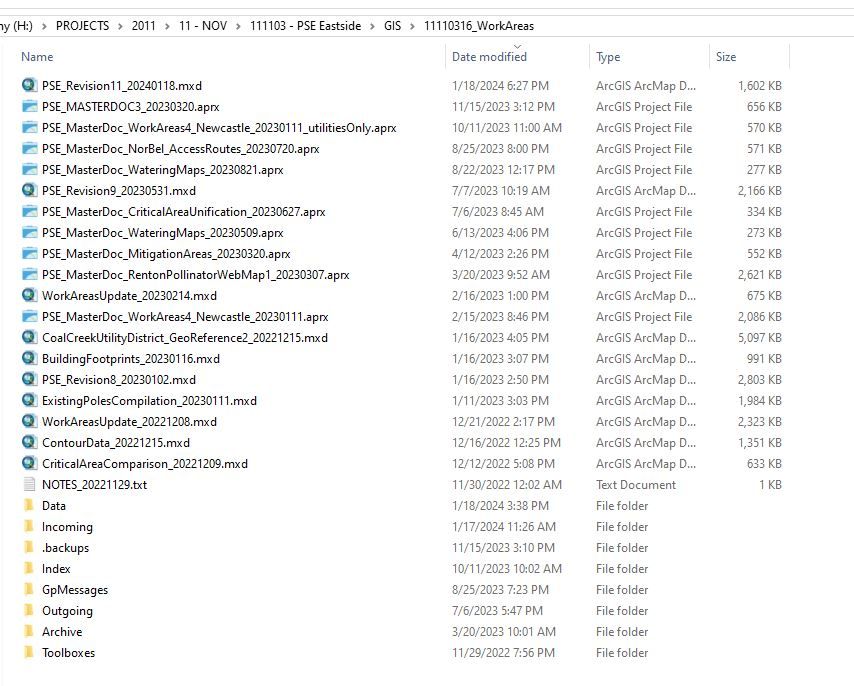Select the BuildingFootprints_20230116.mxd icon

(29, 358)
